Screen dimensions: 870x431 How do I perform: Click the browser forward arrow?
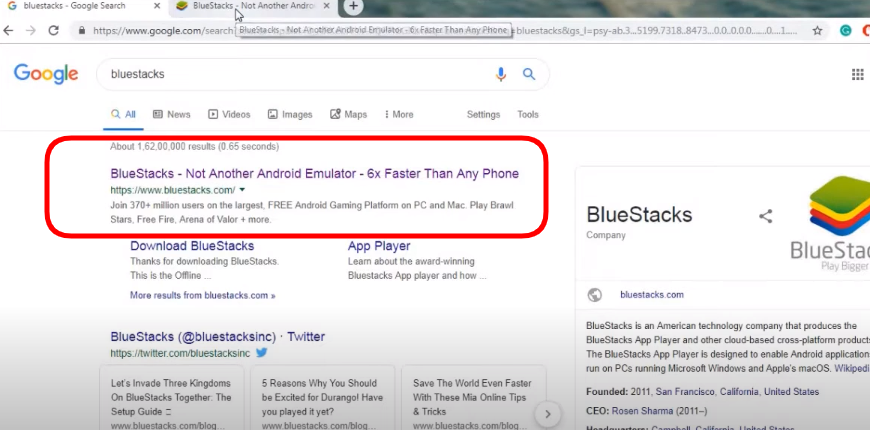[31, 31]
